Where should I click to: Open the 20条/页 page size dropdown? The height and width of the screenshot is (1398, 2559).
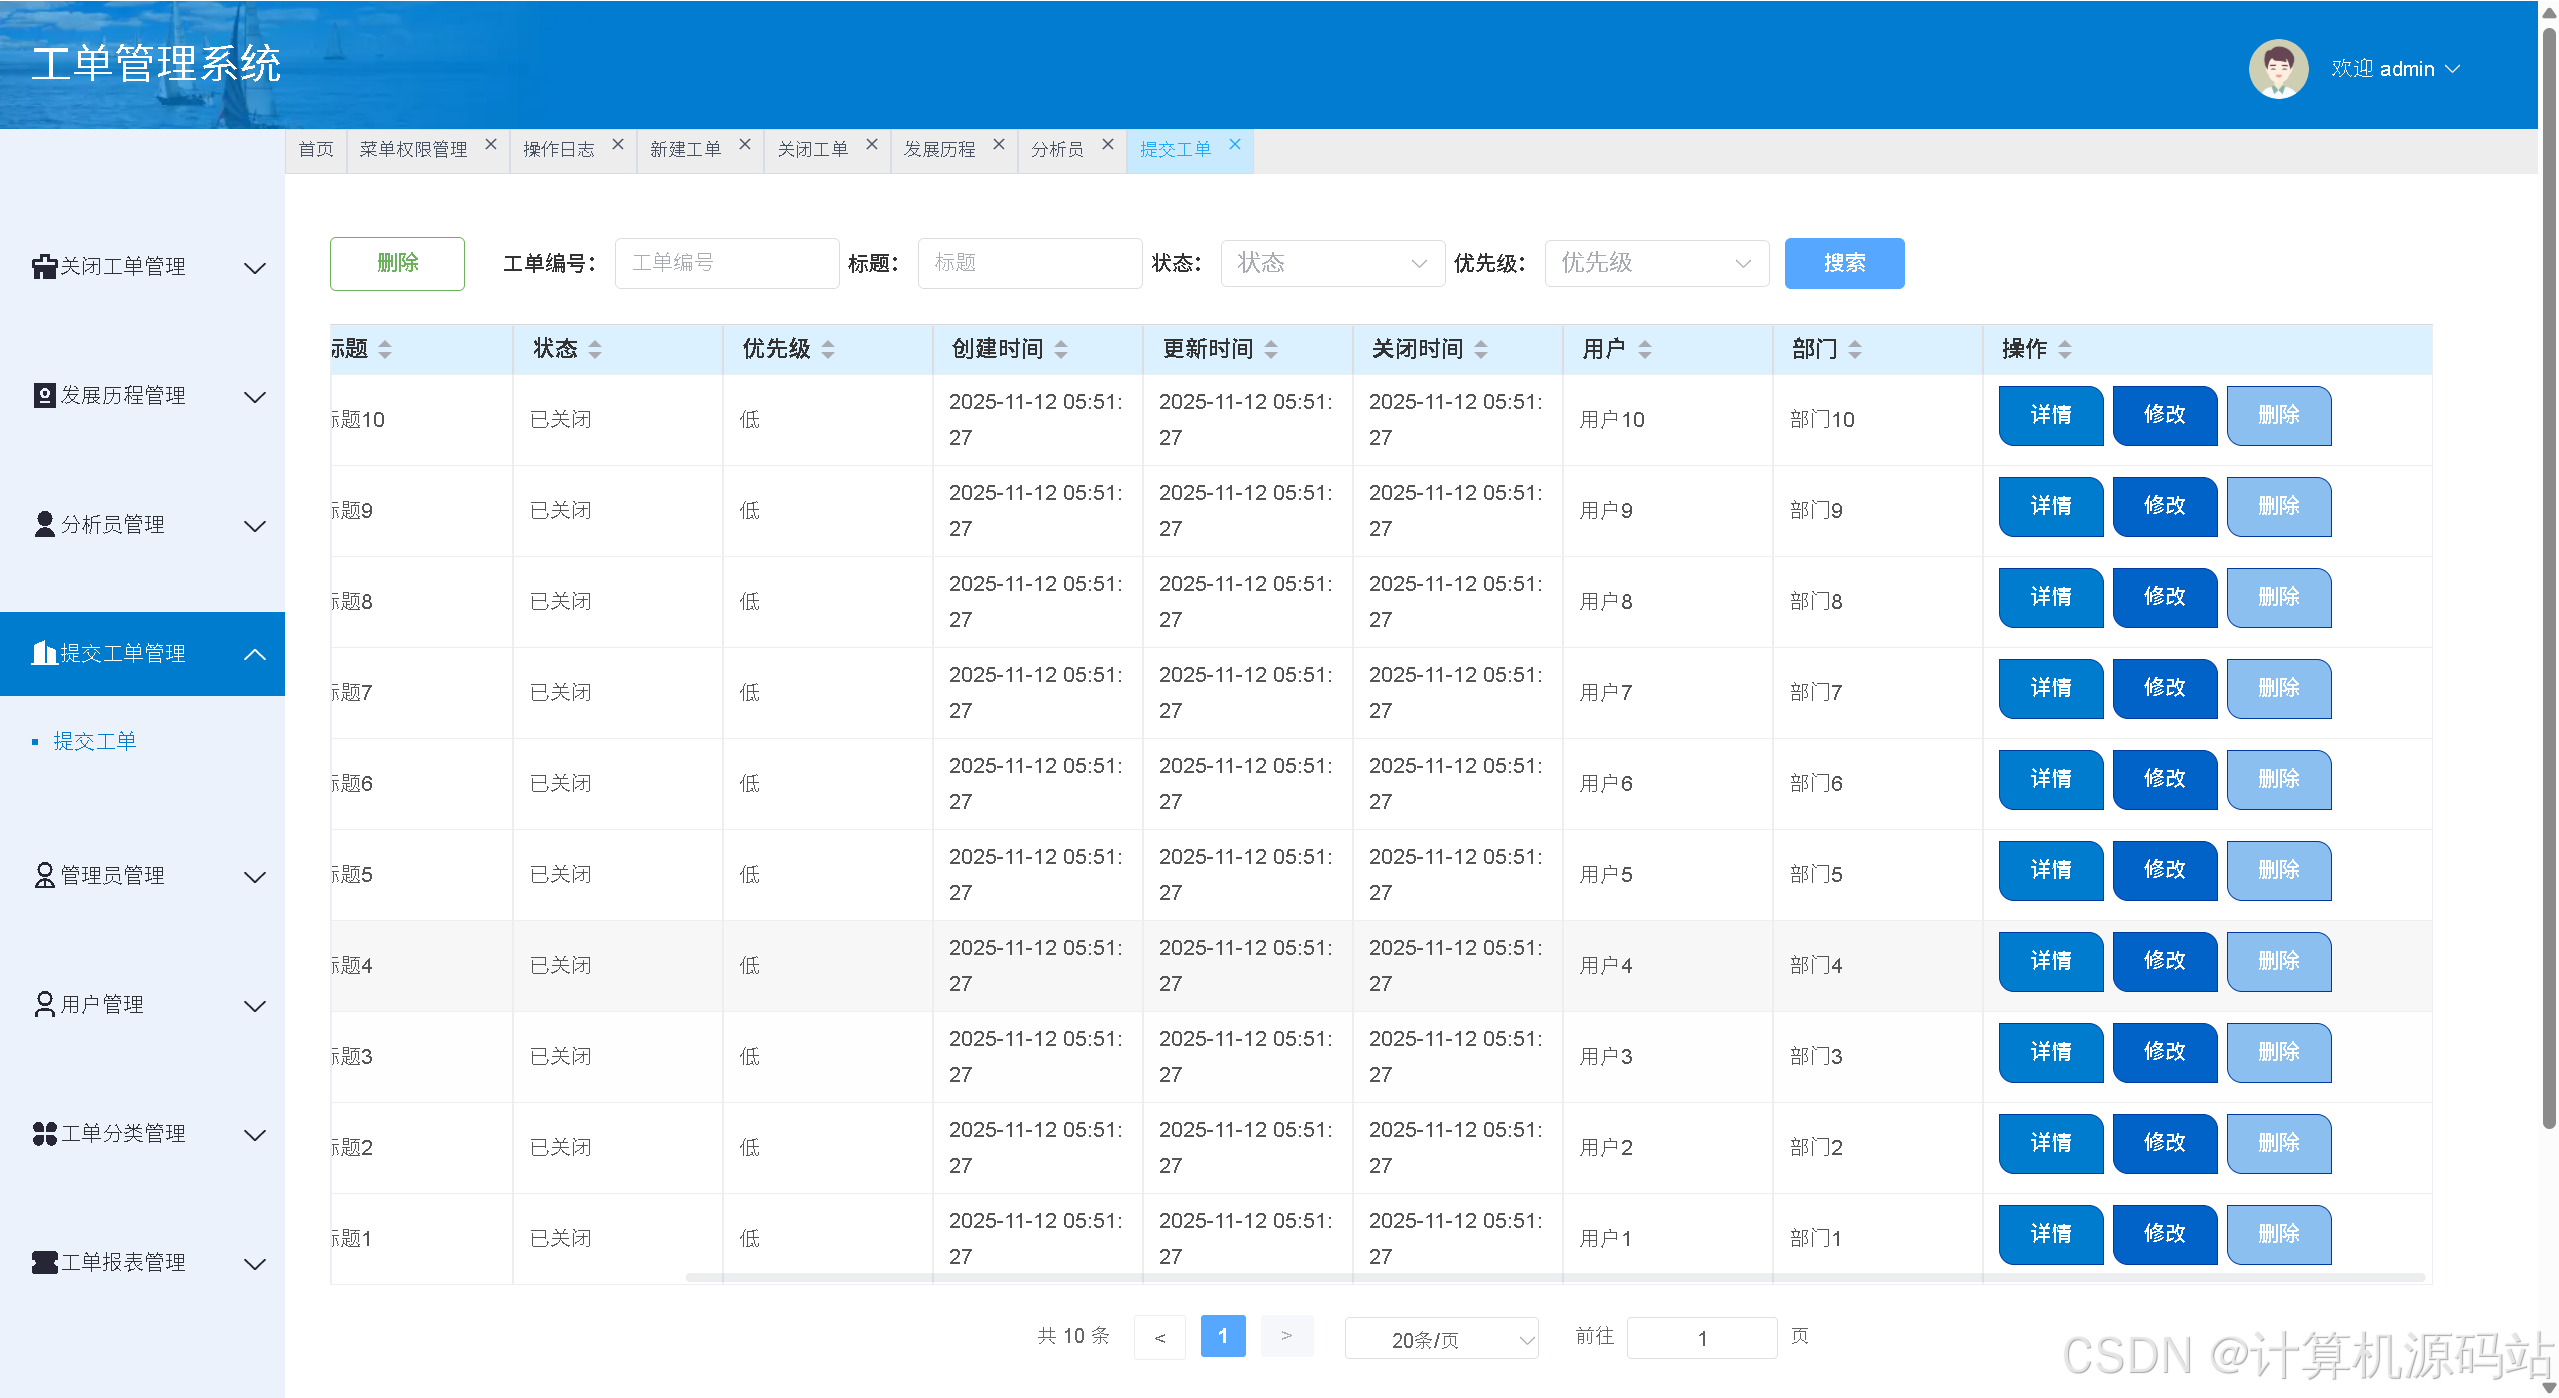(1440, 1339)
